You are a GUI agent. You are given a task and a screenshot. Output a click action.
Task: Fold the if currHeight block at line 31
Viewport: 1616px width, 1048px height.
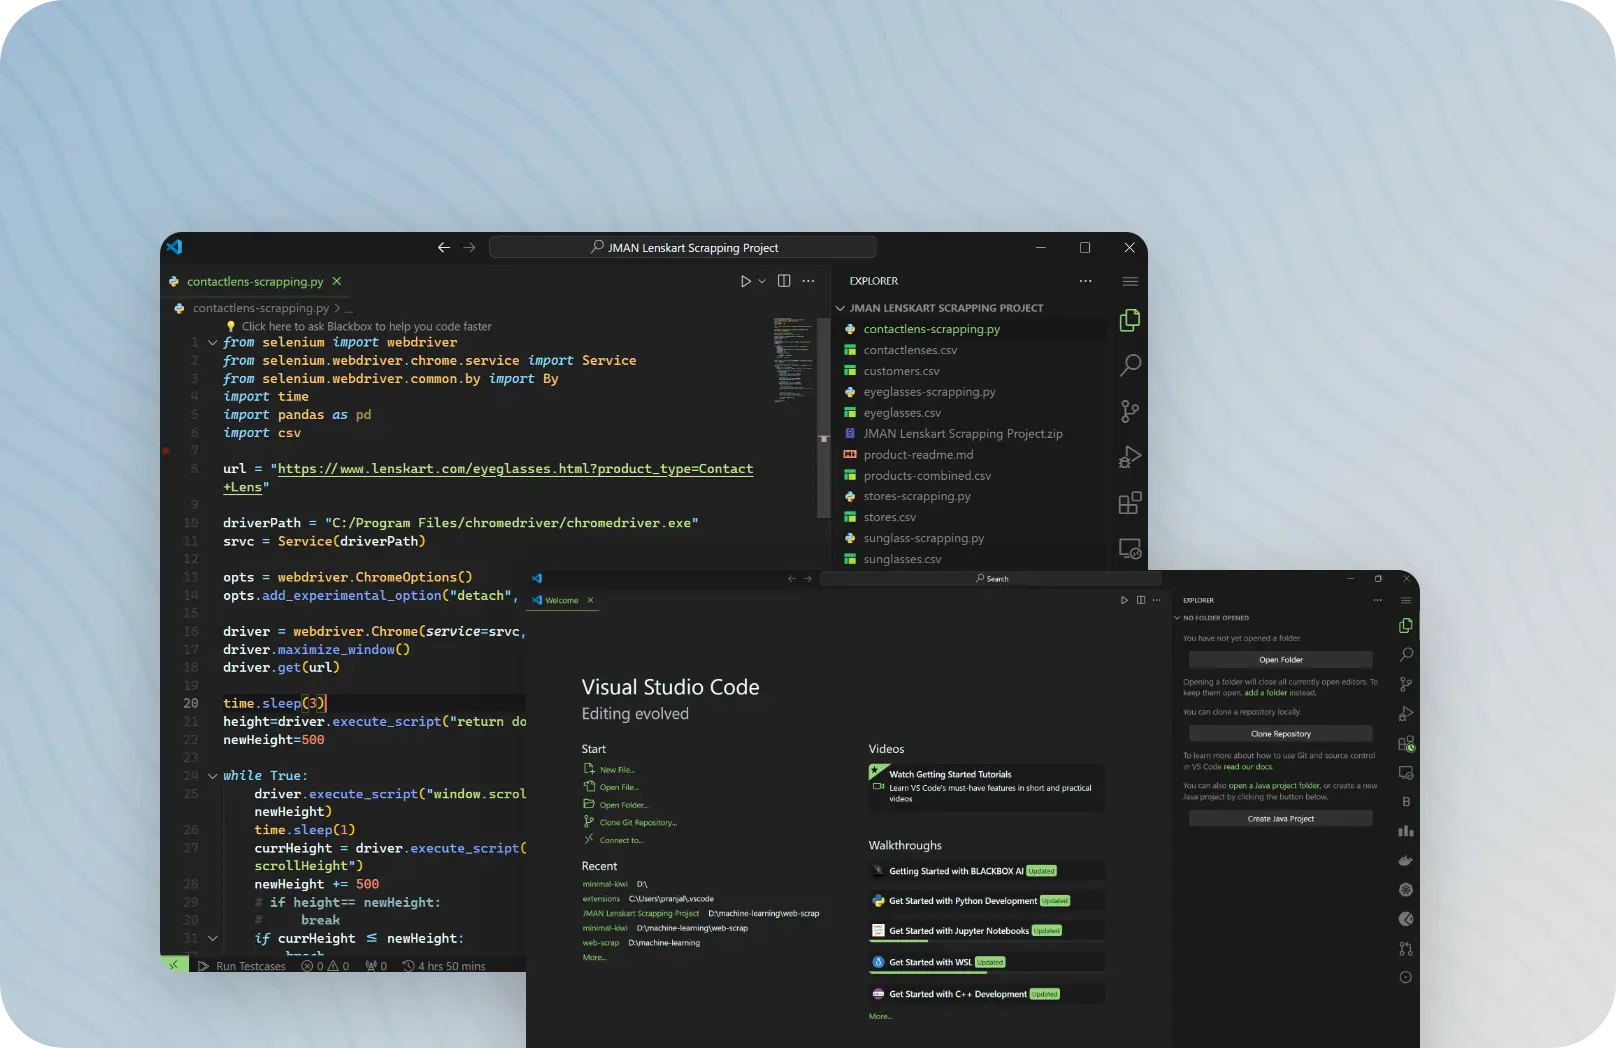click(212, 939)
